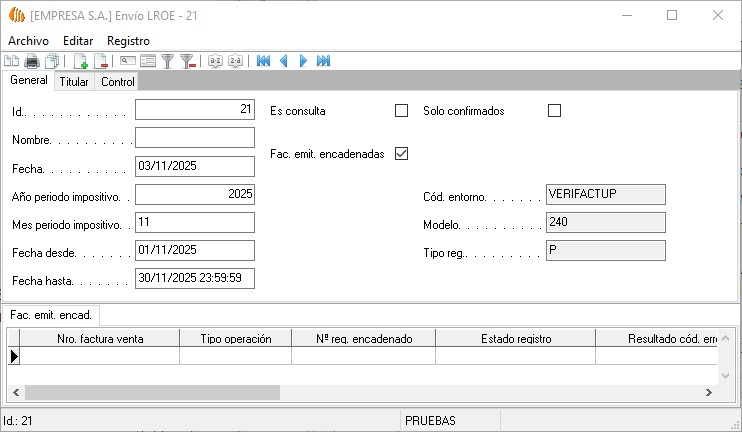Click the Tipo operación column header
This screenshot has height=432, width=742.
coord(236,339)
